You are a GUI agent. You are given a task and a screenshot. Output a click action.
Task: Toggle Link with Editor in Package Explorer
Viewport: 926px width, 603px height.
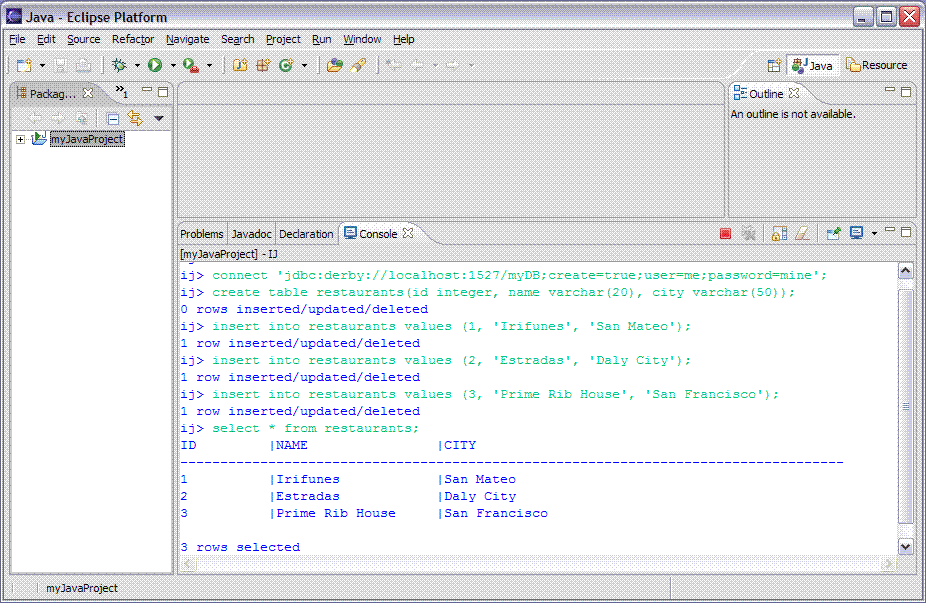(x=135, y=118)
